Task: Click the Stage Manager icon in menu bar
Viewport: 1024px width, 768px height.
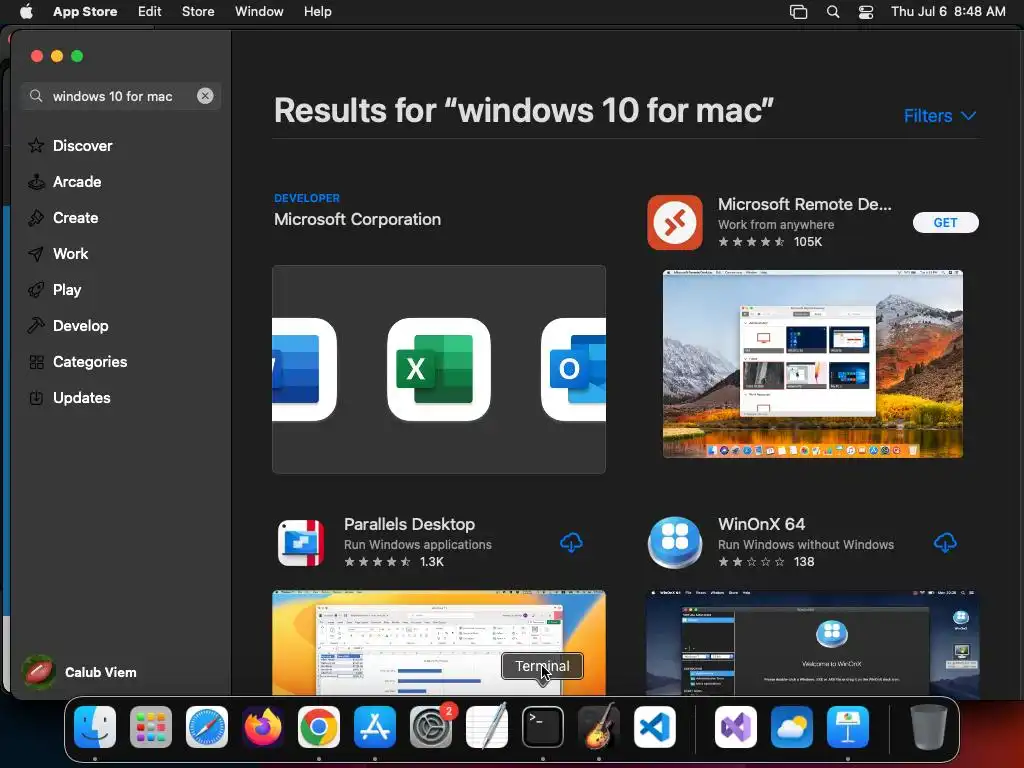Action: 798,12
